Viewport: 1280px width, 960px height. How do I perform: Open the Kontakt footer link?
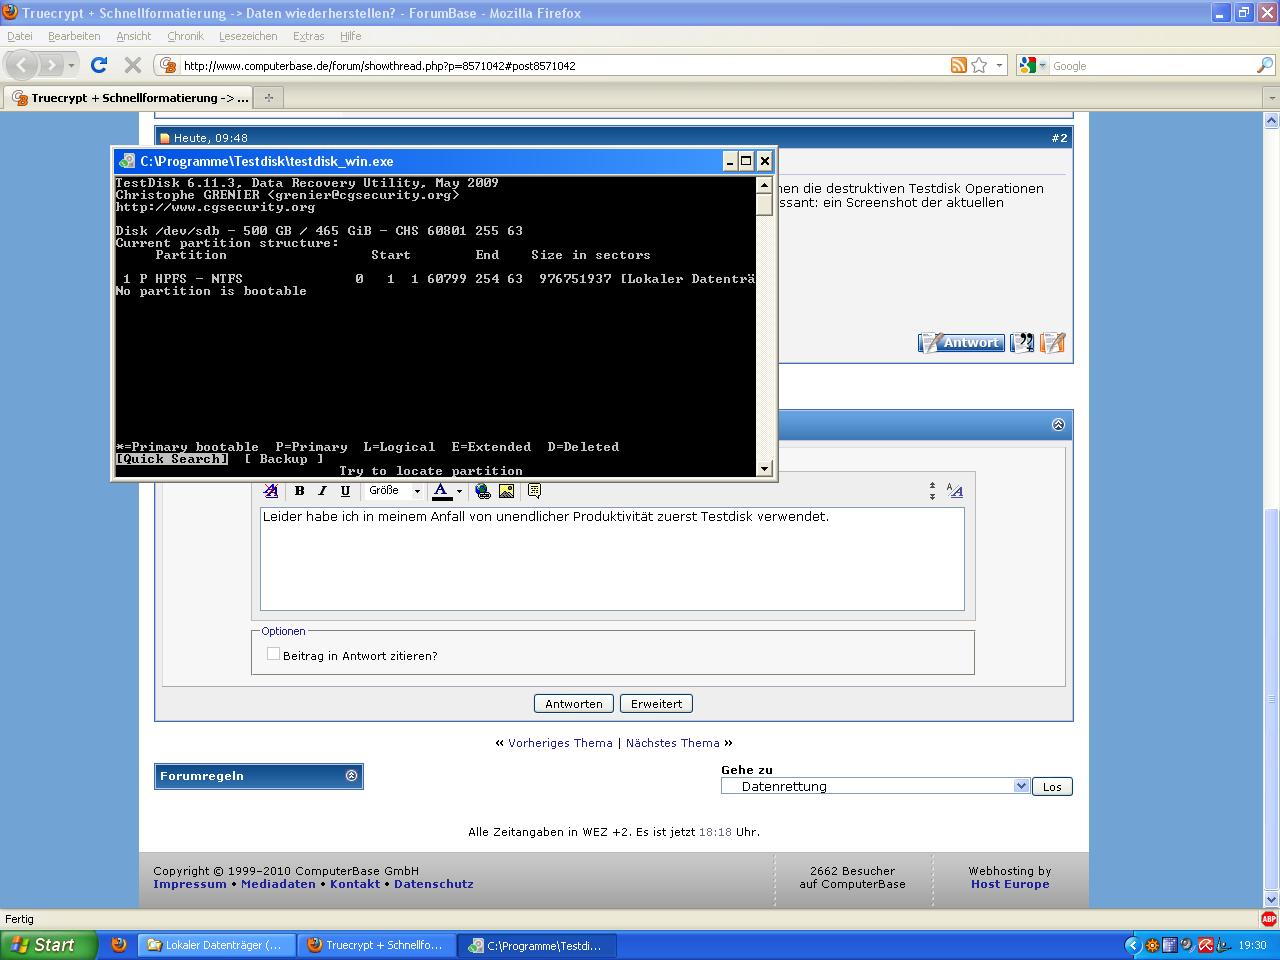coord(355,884)
